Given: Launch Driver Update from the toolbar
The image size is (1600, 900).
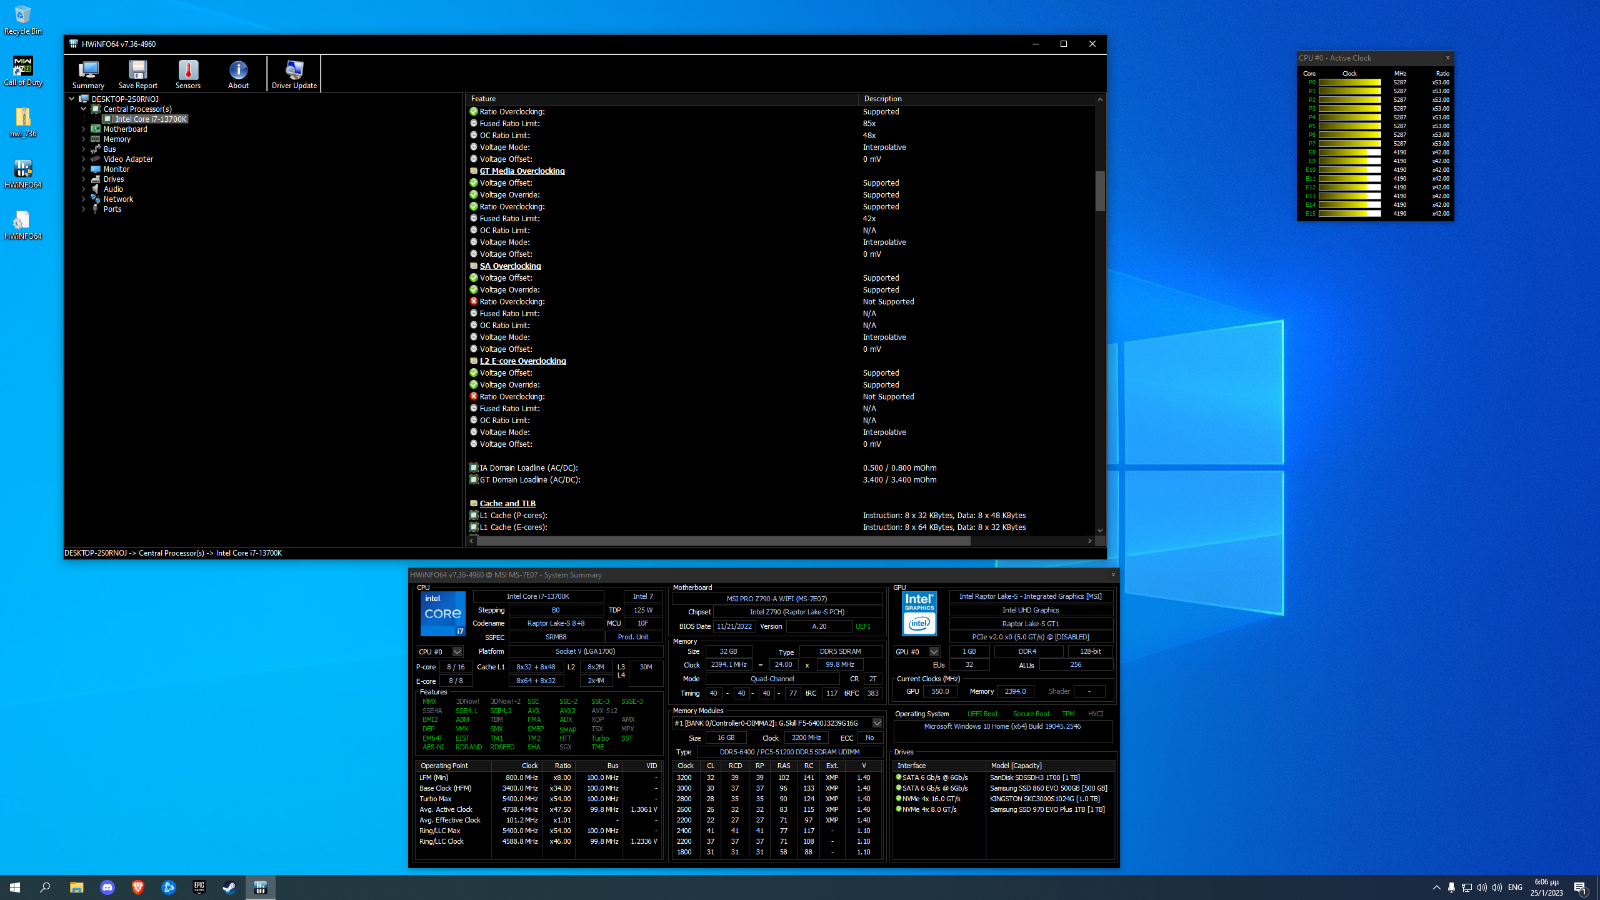Looking at the screenshot, I should [294, 74].
